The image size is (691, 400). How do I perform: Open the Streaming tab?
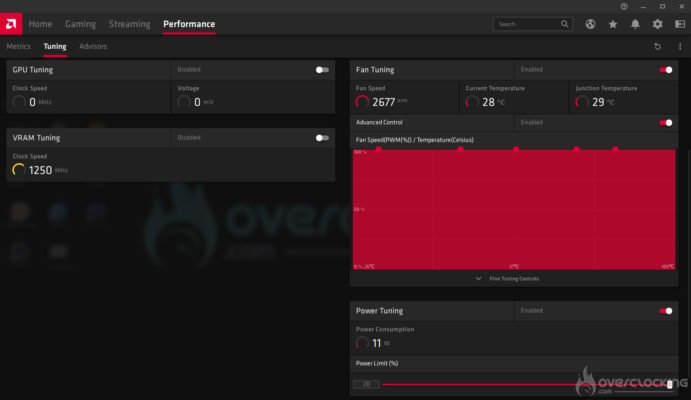click(129, 24)
